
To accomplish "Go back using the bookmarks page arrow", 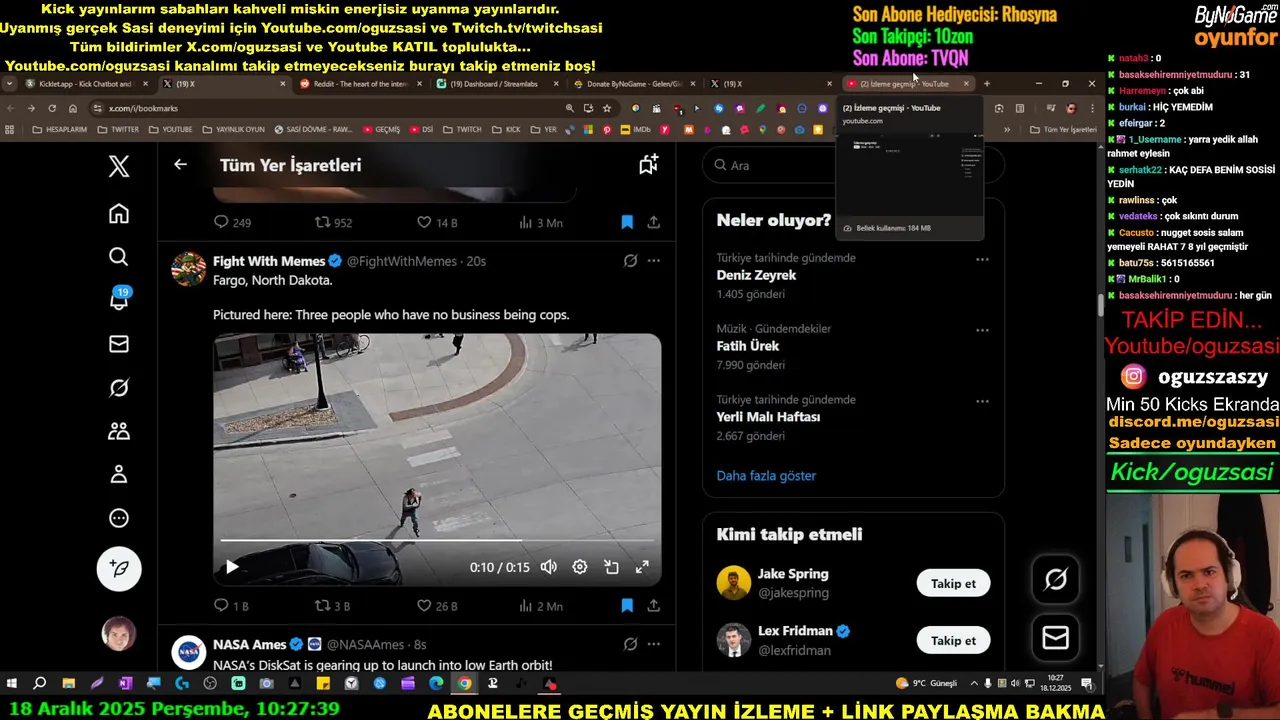I will click(x=180, y=165).
